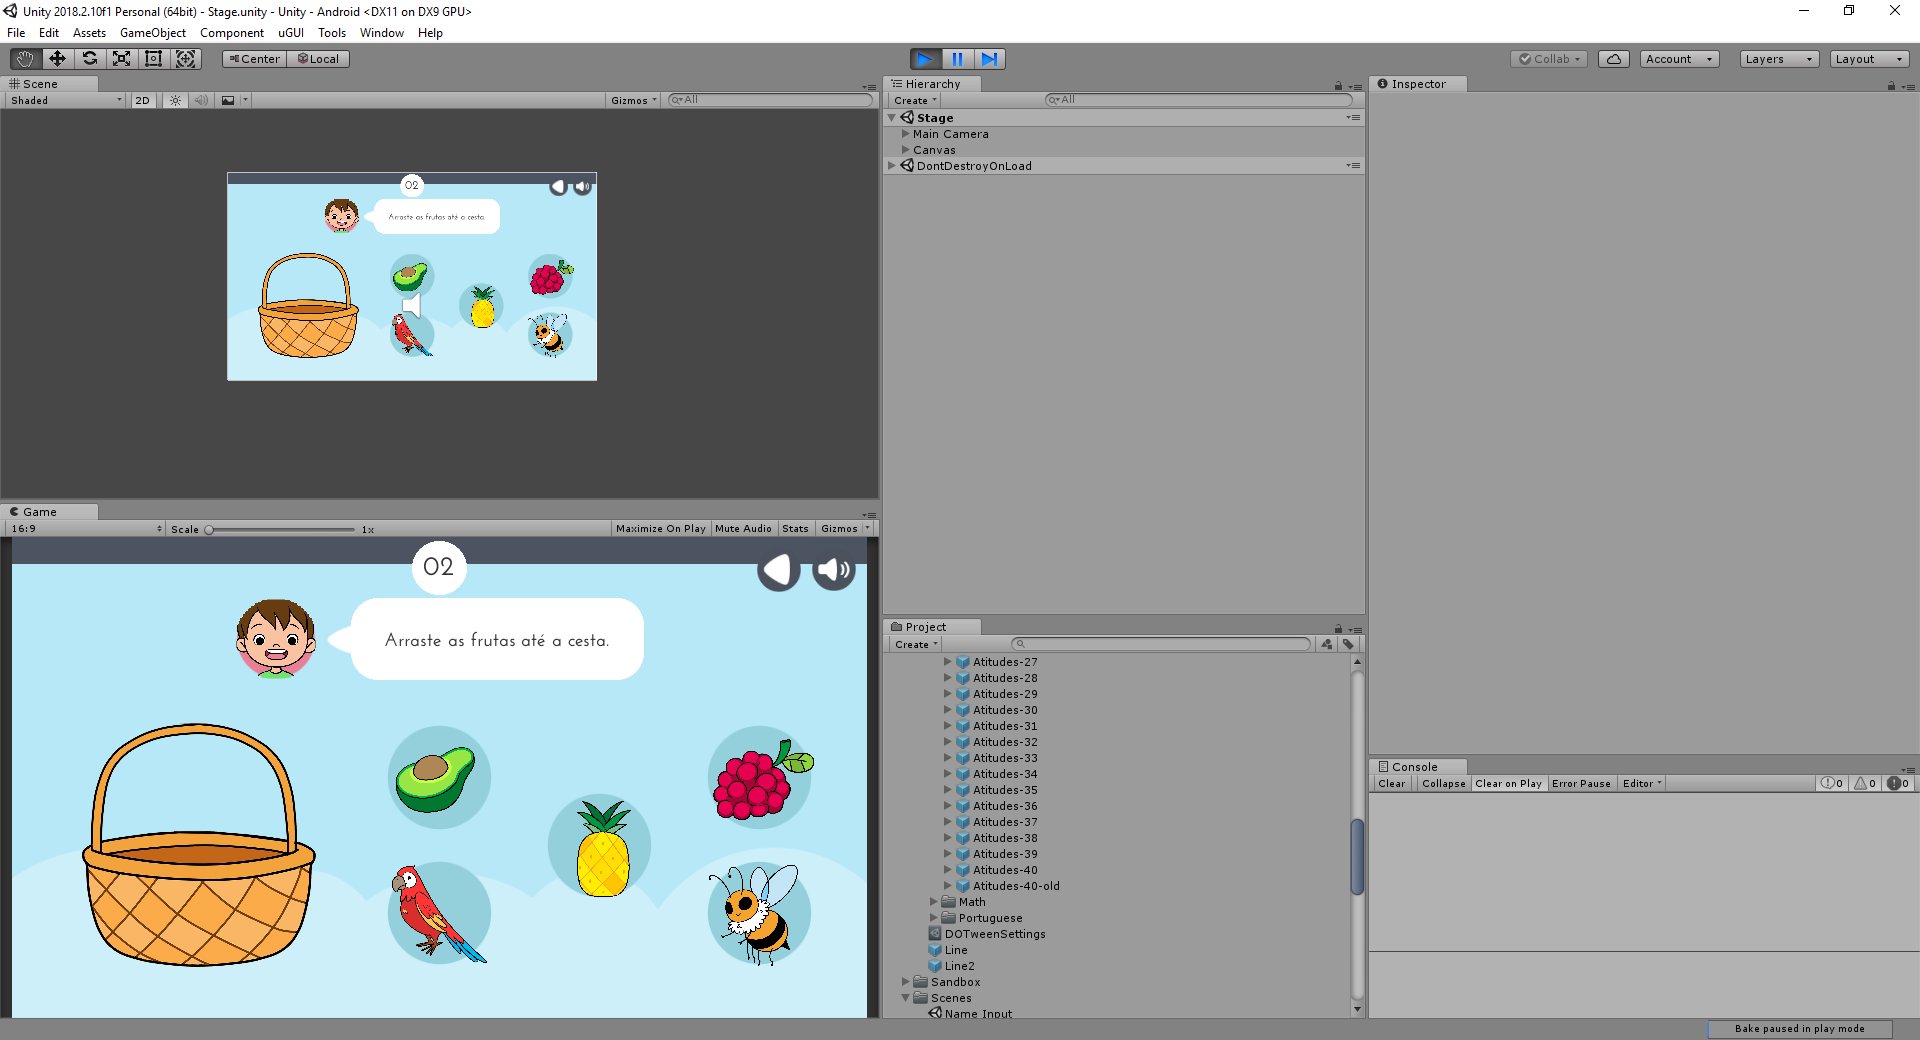Viewport: 1920px width, 1040px height.
Task: Click the Clear button in Console
Action: [1391, 784]
